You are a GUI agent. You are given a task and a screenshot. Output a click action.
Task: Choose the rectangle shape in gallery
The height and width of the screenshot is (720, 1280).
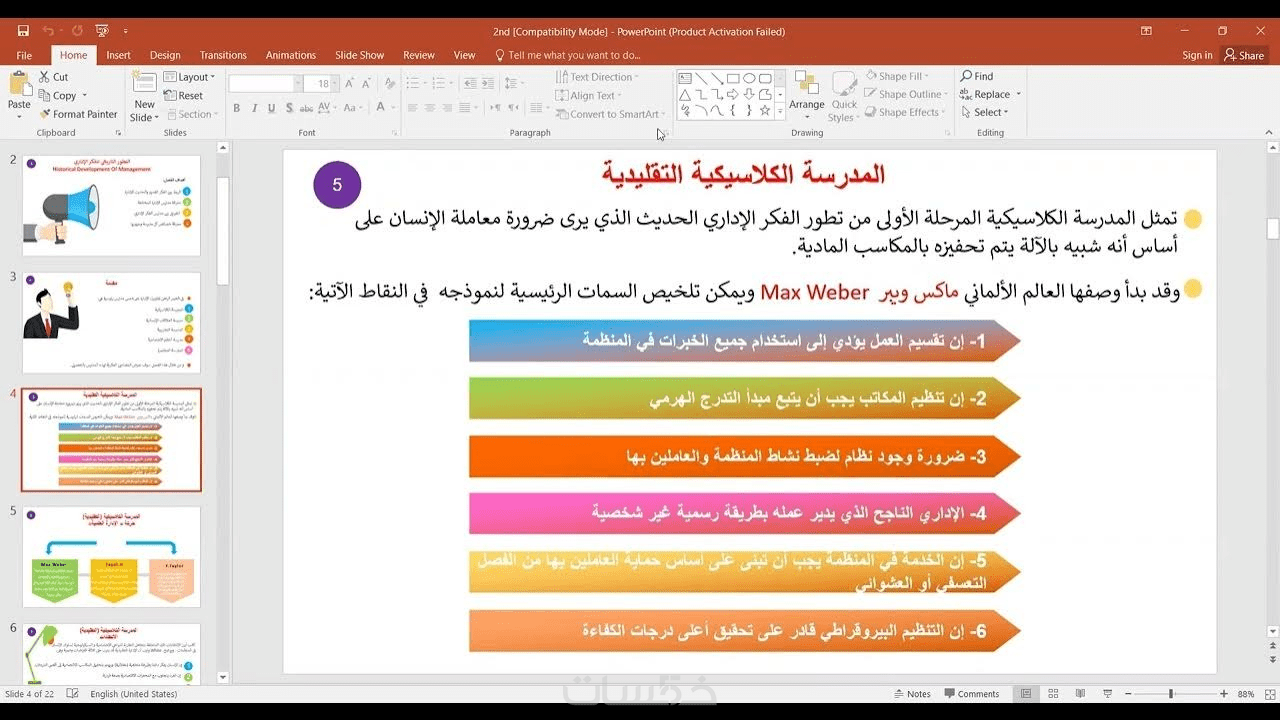tap(733, 78)
